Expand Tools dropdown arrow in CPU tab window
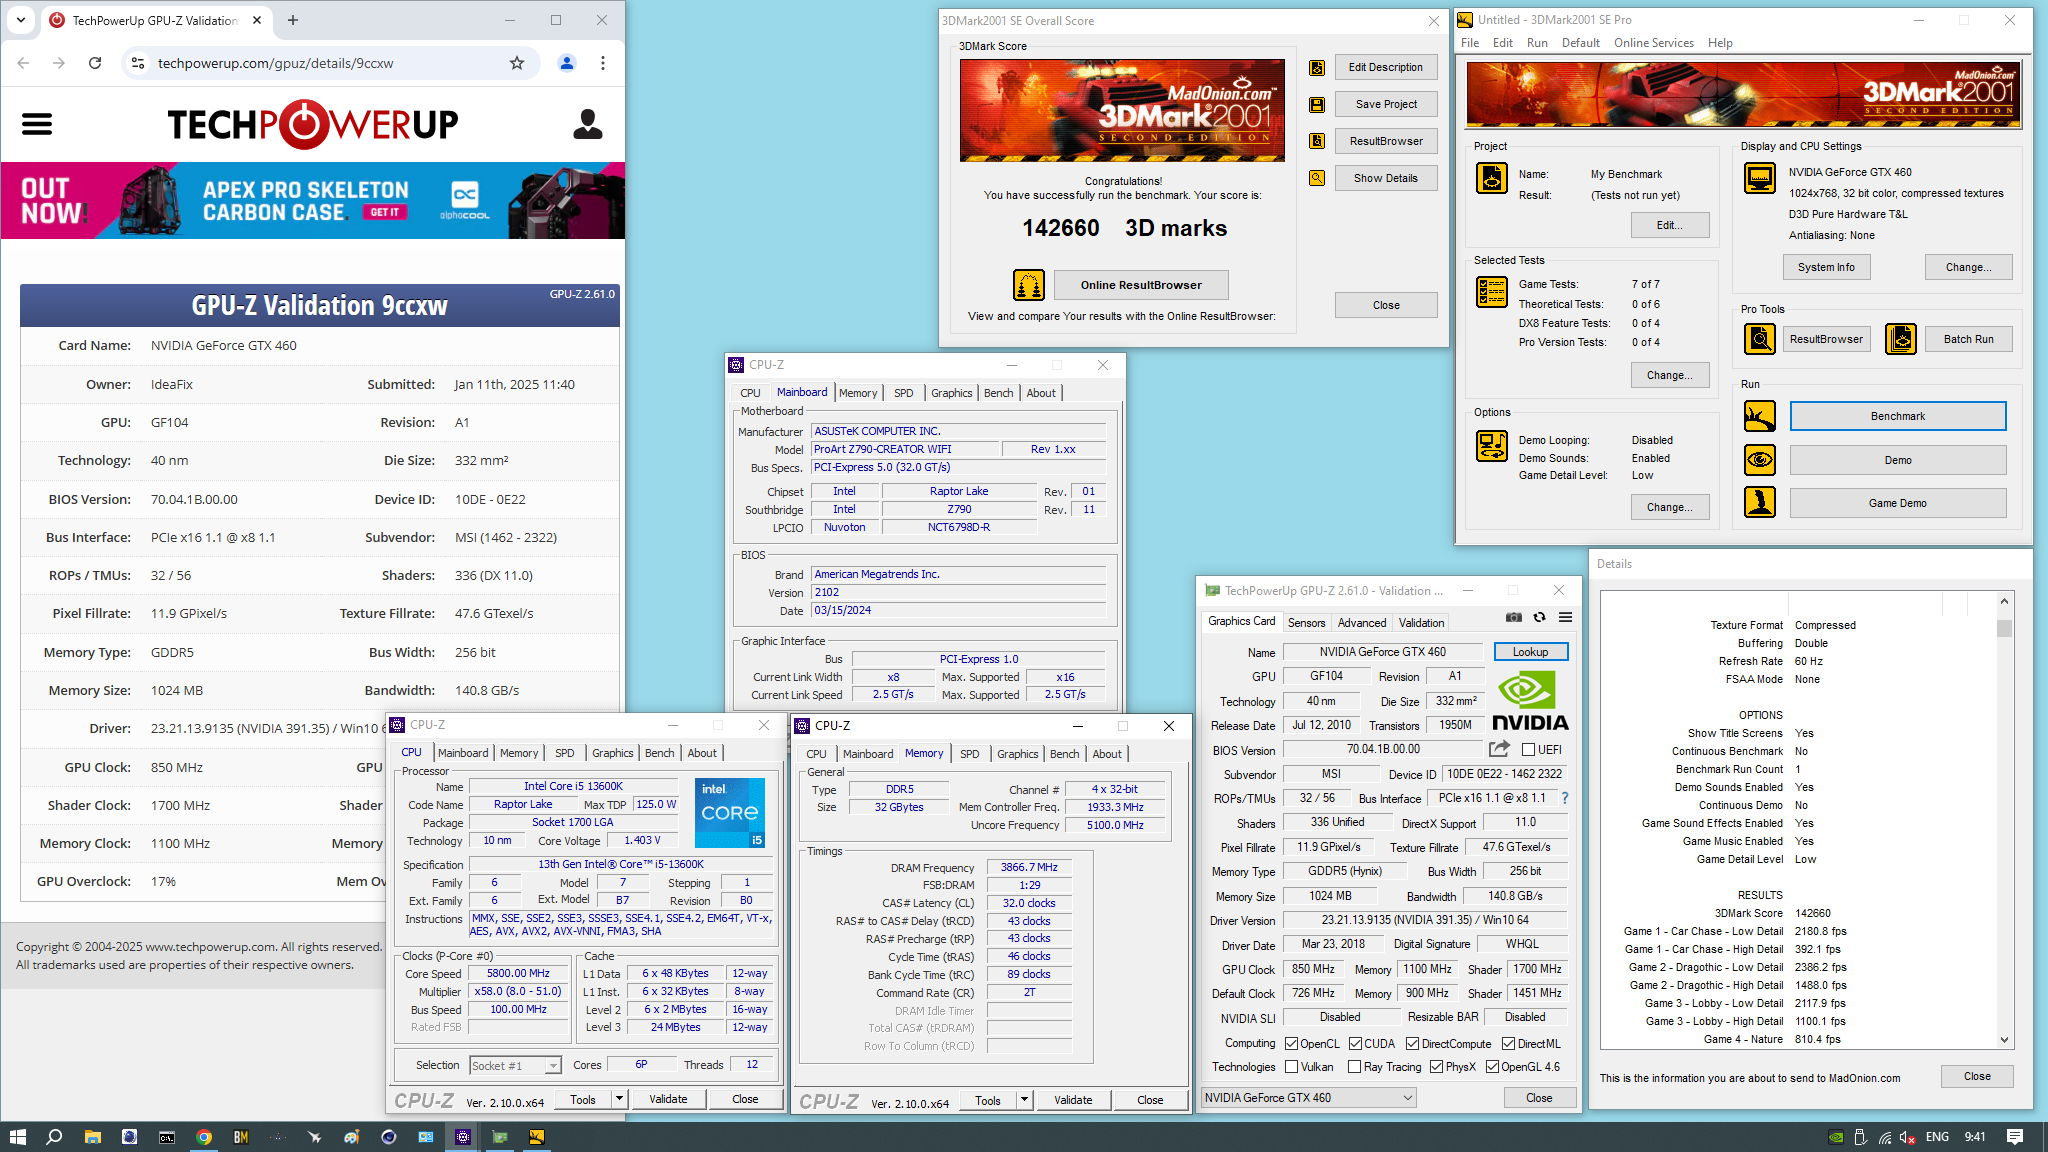The image size is (2048, 1152). [619, 1099]
